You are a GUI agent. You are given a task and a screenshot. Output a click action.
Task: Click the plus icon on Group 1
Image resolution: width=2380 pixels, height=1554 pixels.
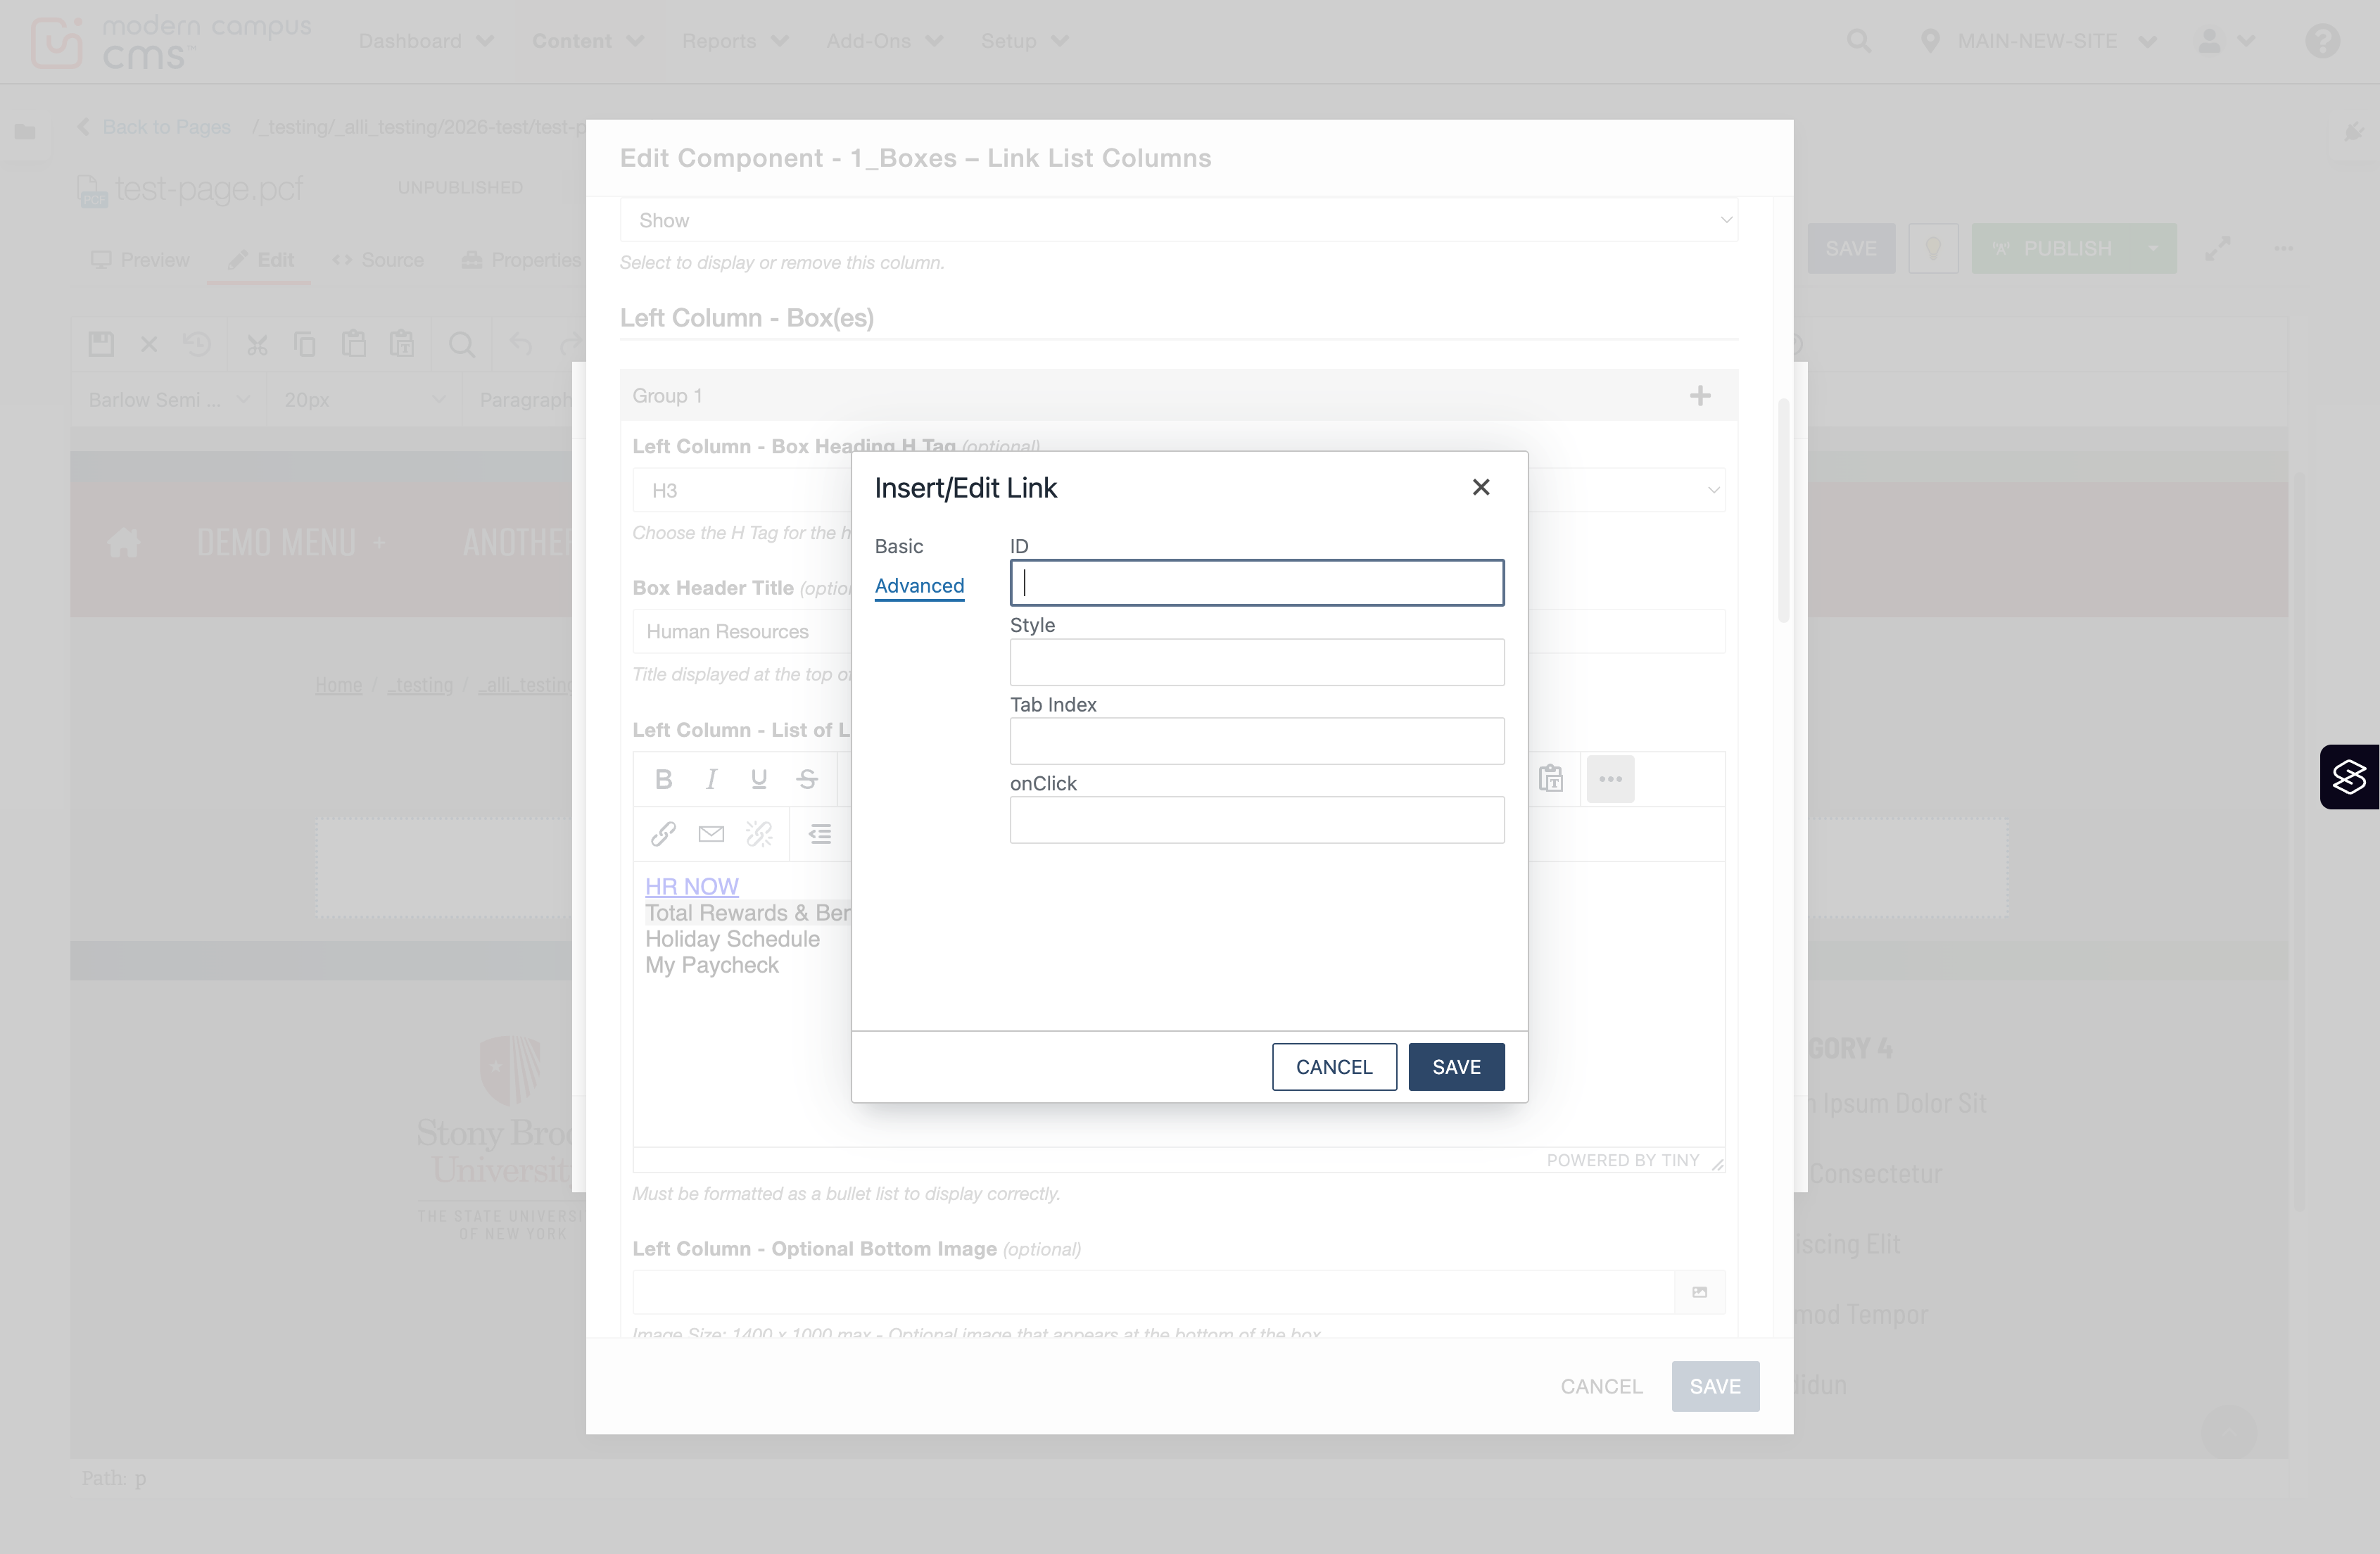pyautogui.click(x=1700, y=396)
